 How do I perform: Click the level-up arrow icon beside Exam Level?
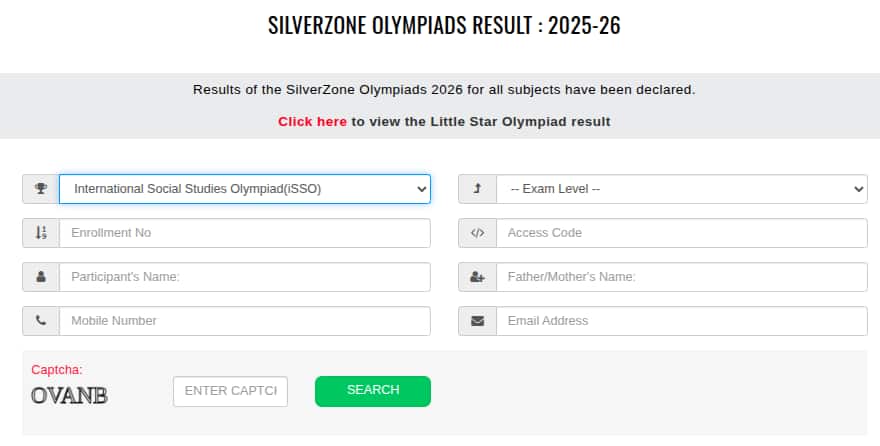tap(477, 189)
